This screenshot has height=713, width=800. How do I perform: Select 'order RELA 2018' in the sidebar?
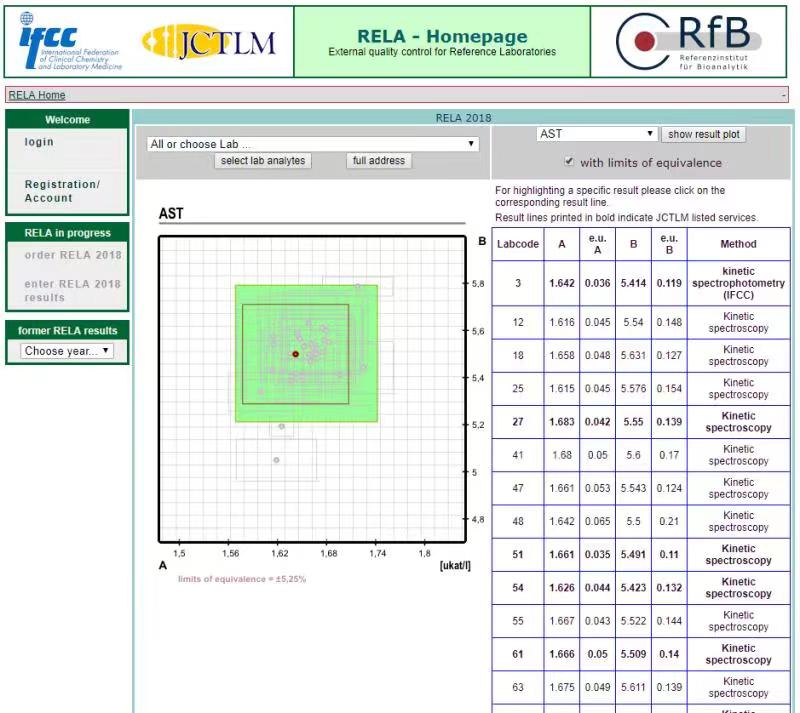click(x=72, y=255)
